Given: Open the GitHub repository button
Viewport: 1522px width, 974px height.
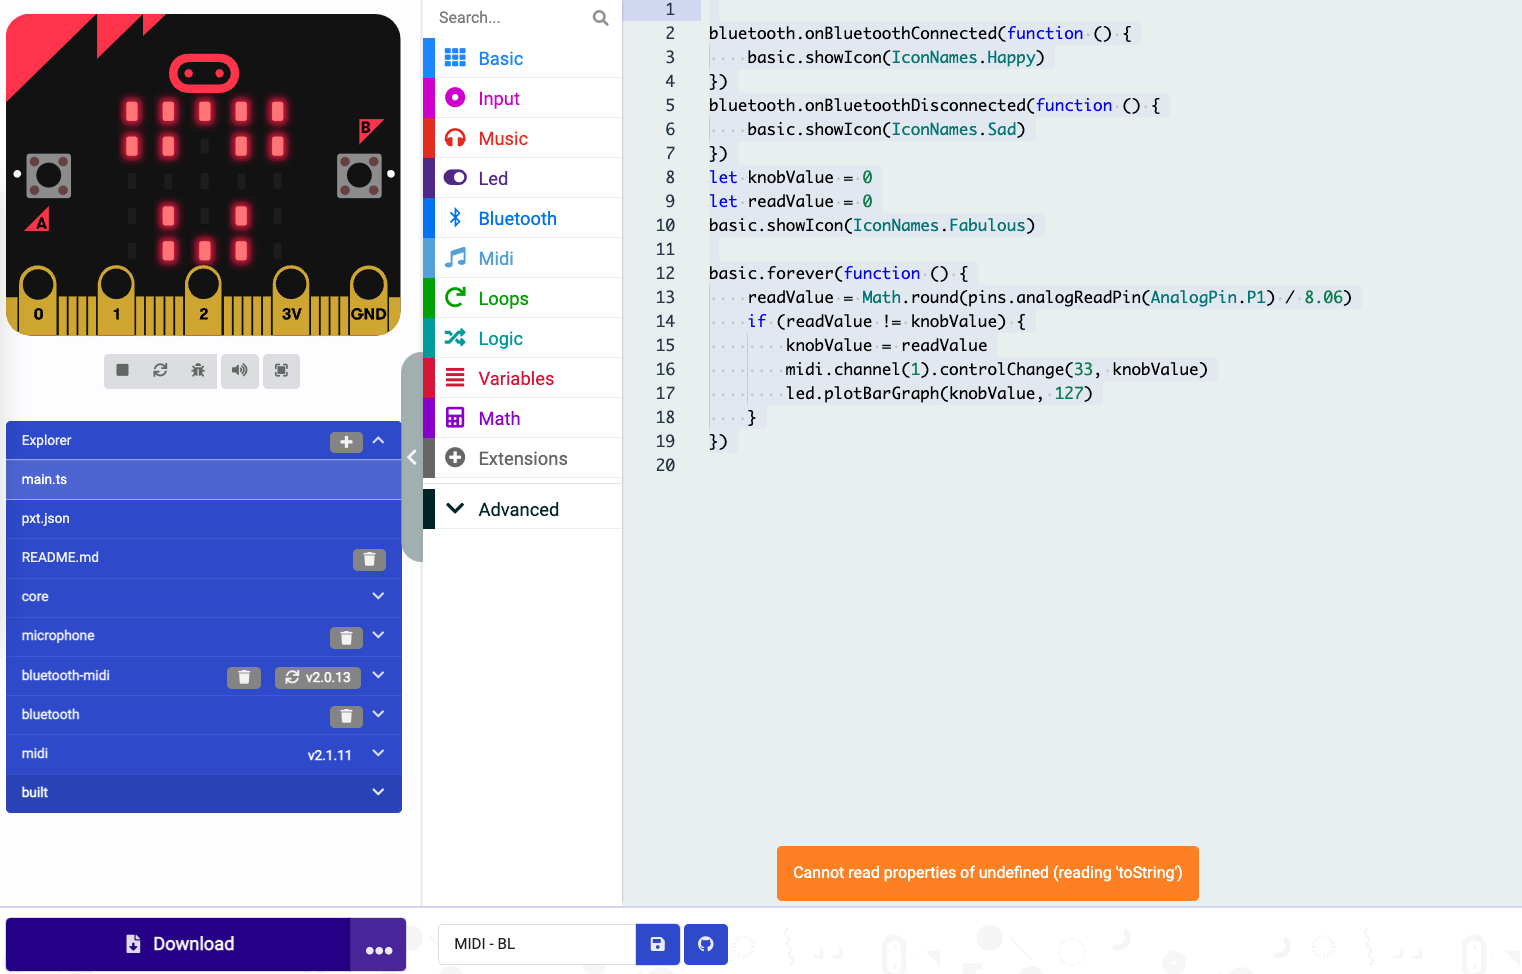Looking at the screenshot, I should (x=706, y=943).
